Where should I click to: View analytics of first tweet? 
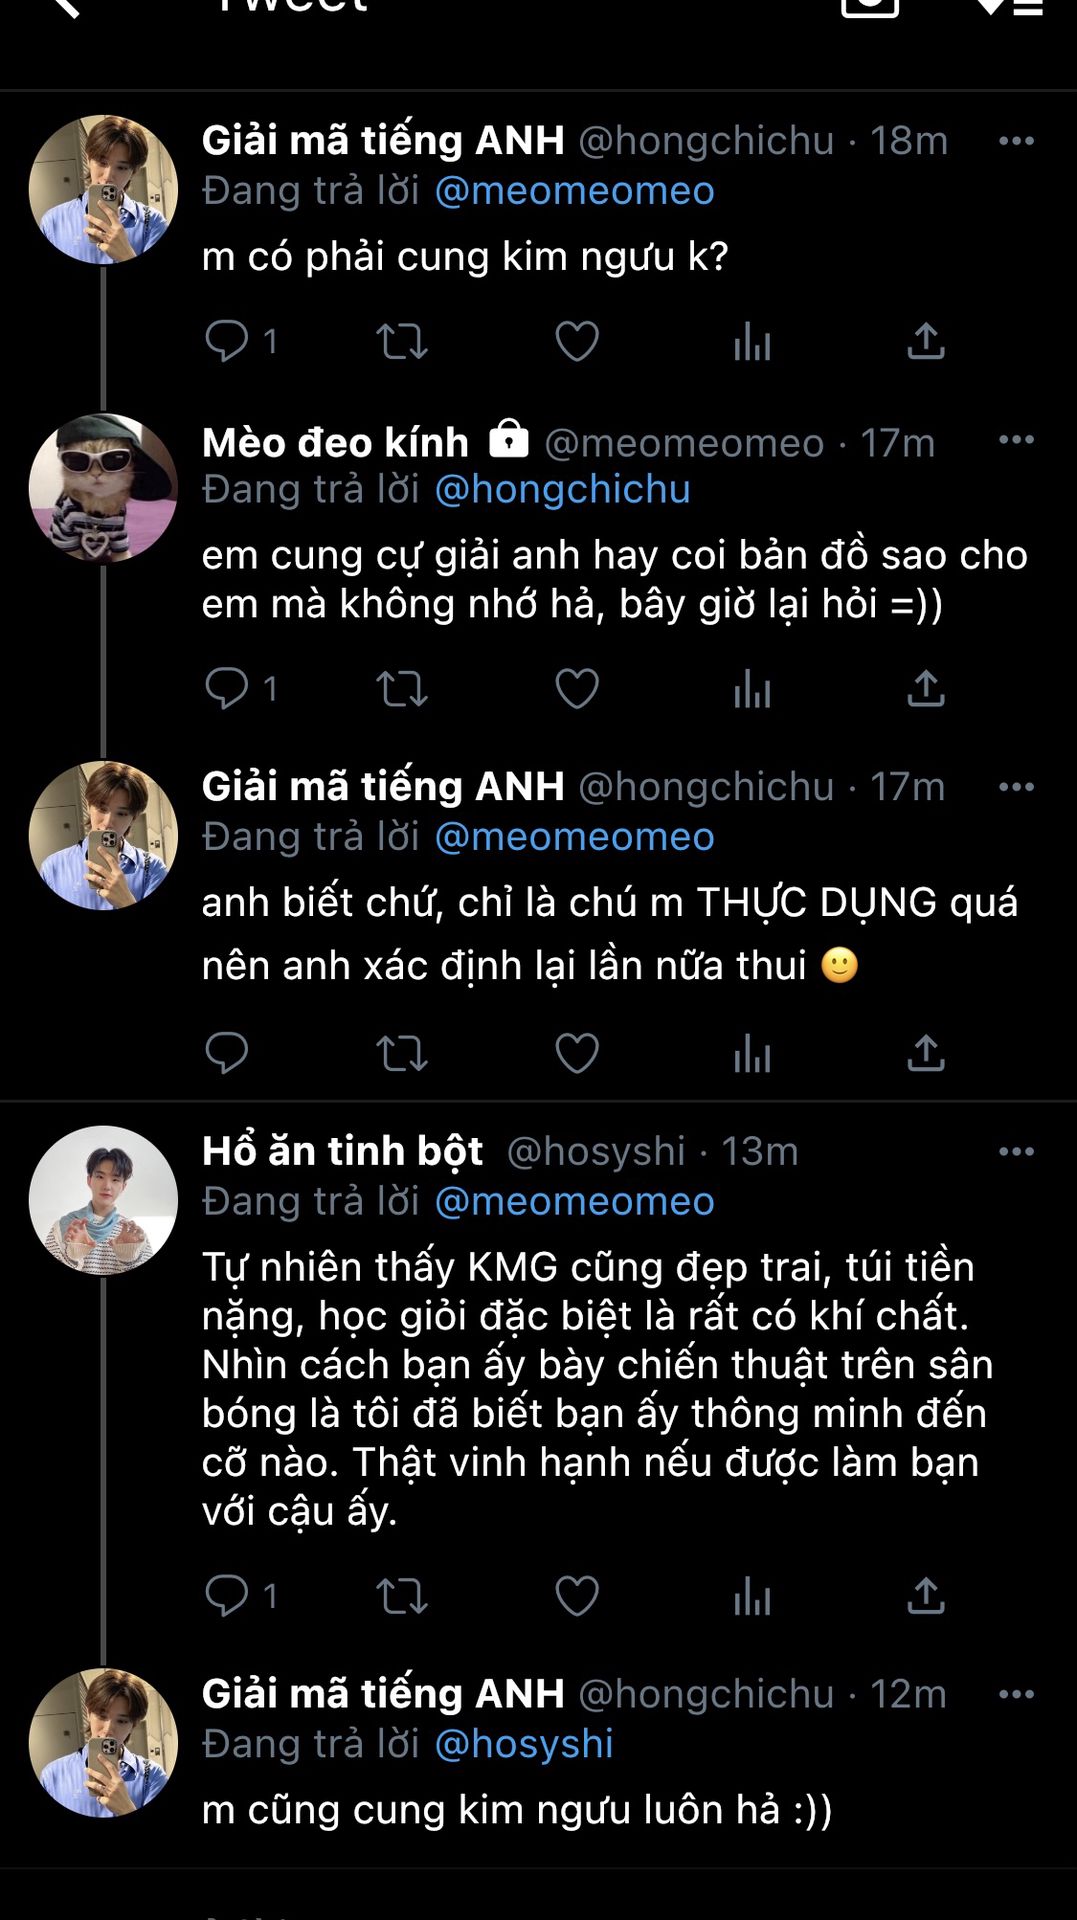[x=752, y=341]
